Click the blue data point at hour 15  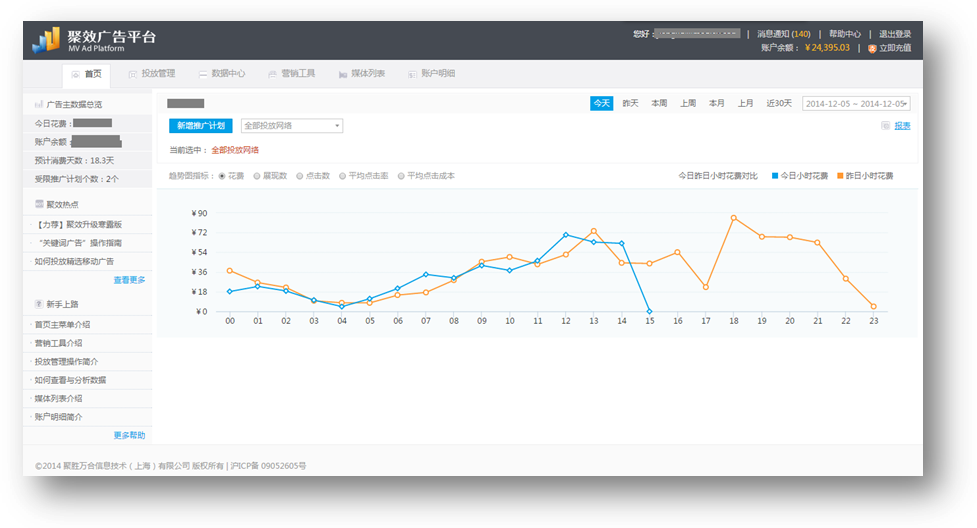pos(649,311)
